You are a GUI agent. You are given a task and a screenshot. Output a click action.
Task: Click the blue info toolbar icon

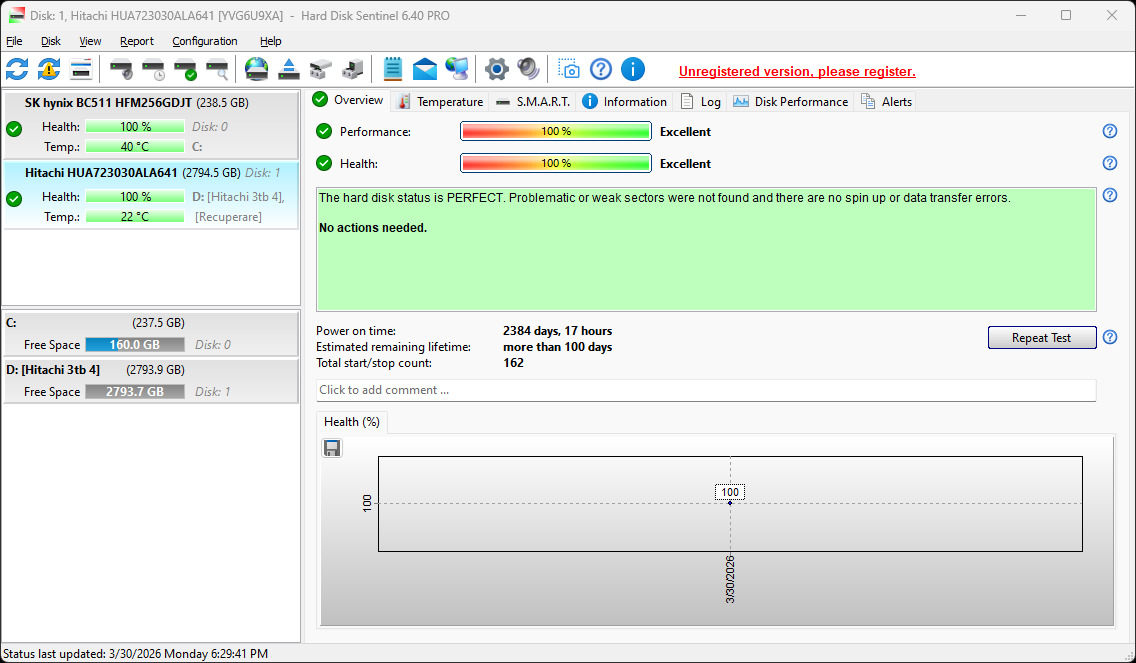(x=632, y=70)
